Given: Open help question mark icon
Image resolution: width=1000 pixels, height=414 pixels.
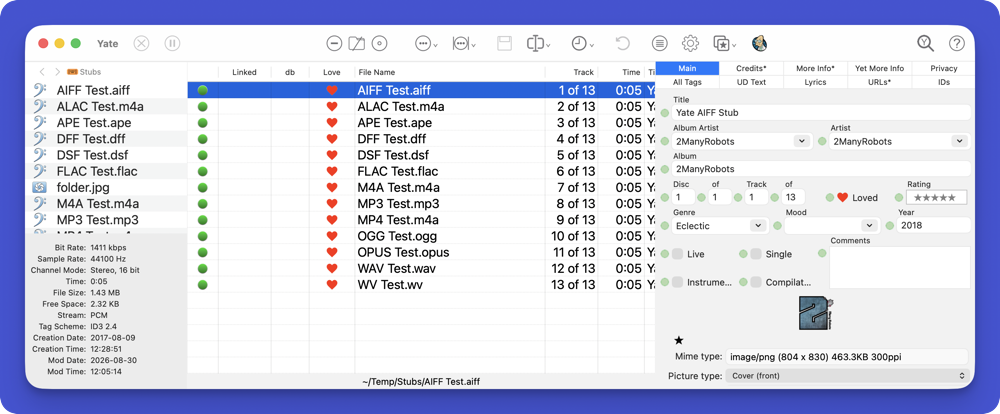Looking at the screenshot, I should (957, 43).
